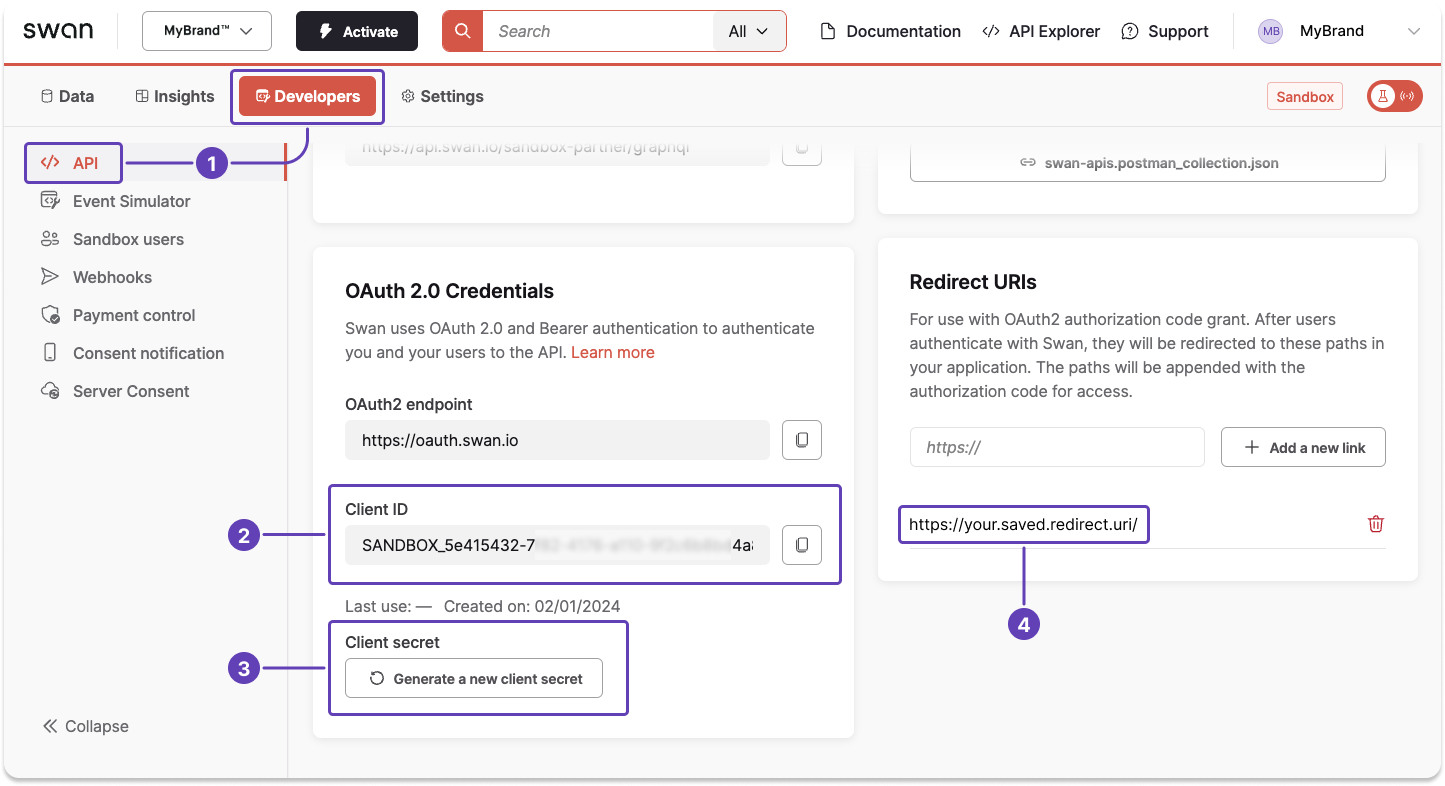Delete the saved redirect URI via trash icon
The image size is (1445, 786).
1376,523
